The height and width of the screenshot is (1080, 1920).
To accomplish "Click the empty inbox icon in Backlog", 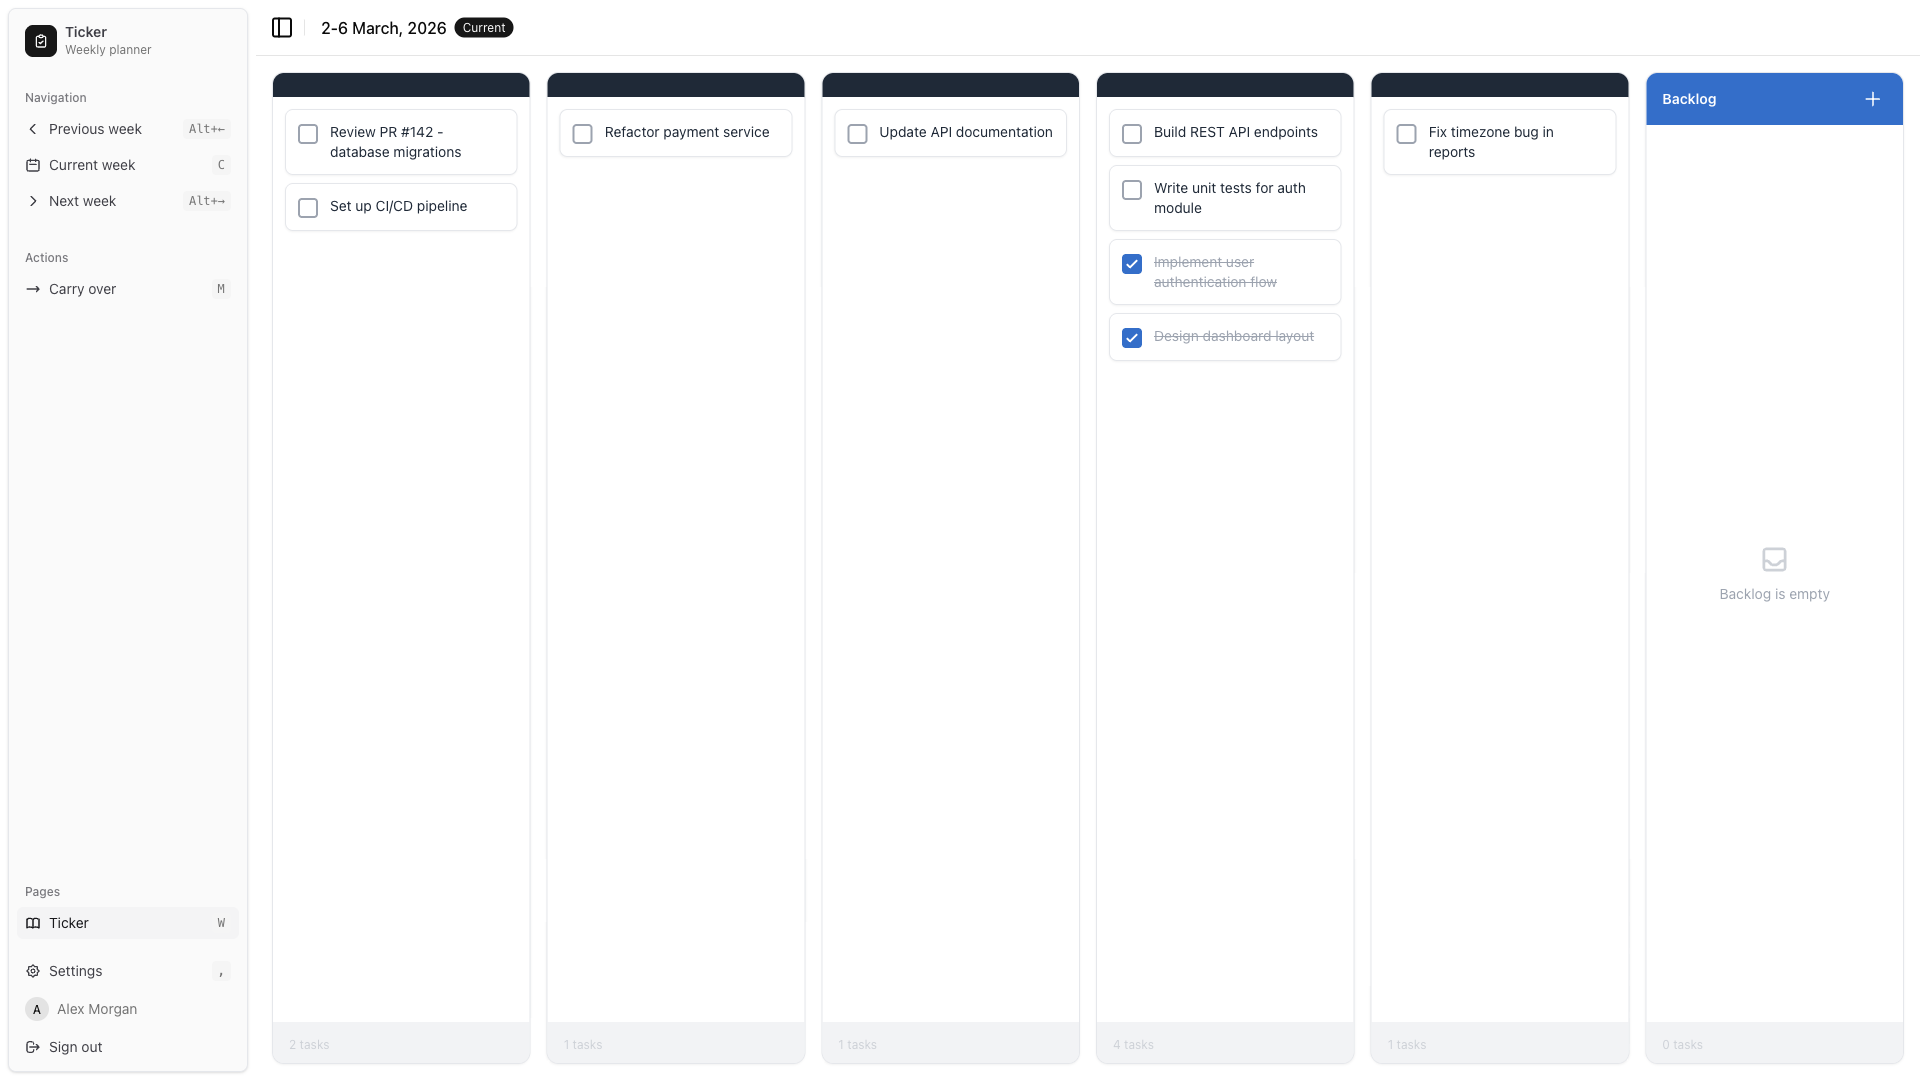I will 1773,560.
